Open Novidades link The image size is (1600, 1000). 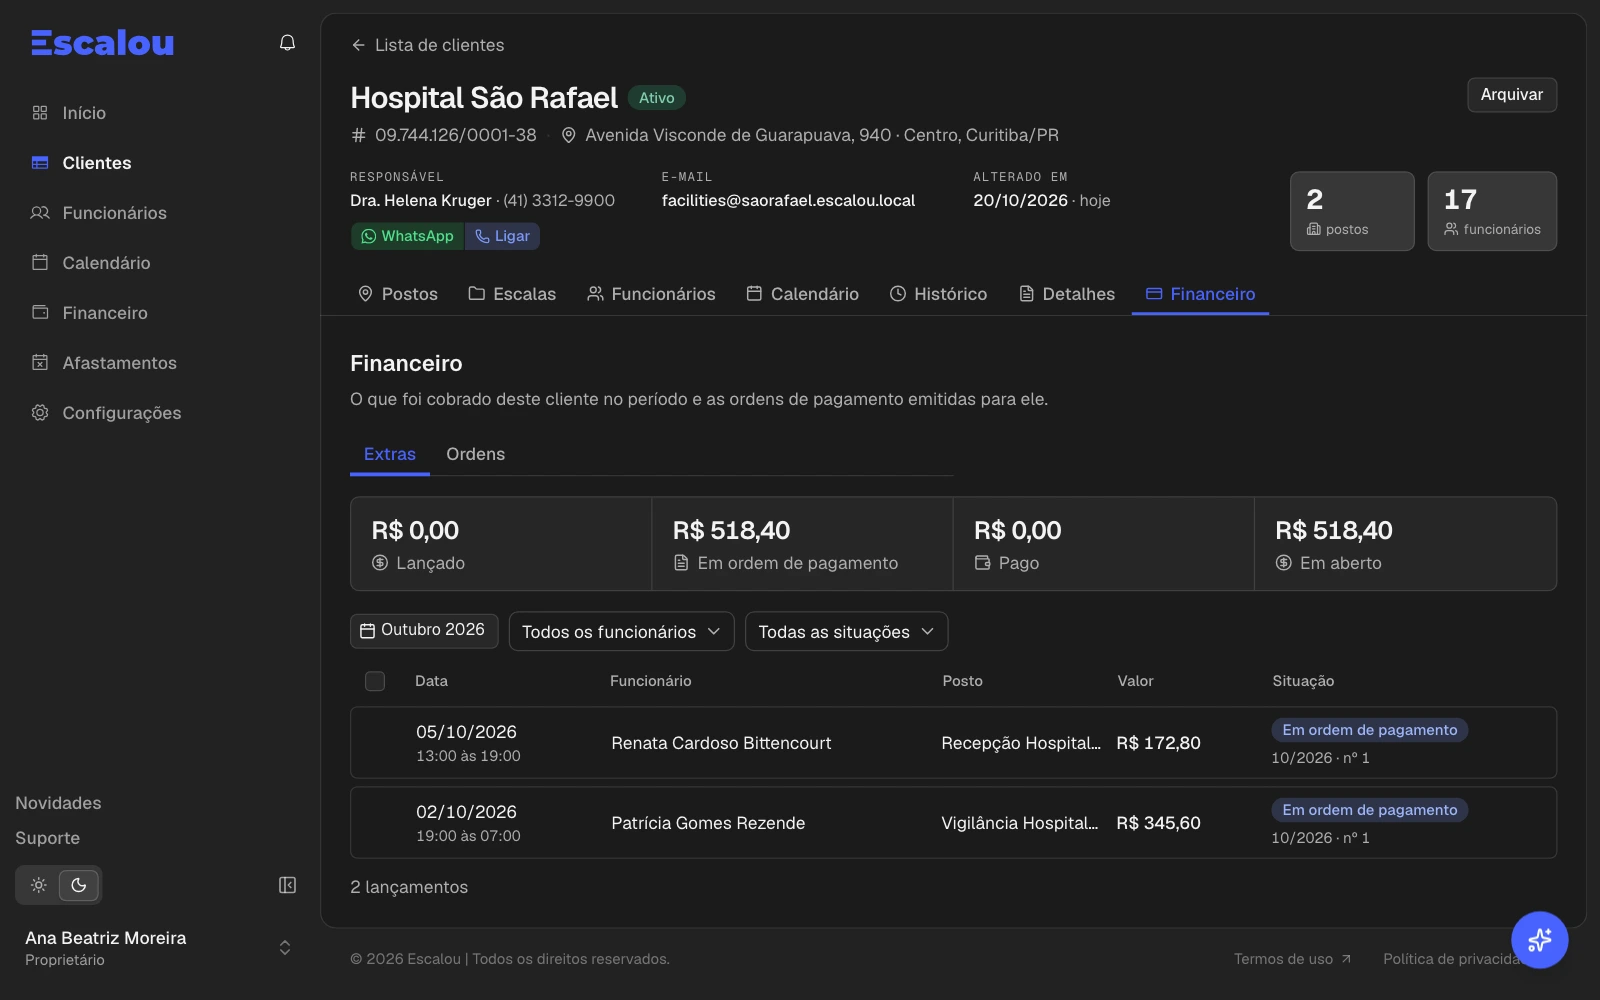pyautogui.click(x=58, y=803)
